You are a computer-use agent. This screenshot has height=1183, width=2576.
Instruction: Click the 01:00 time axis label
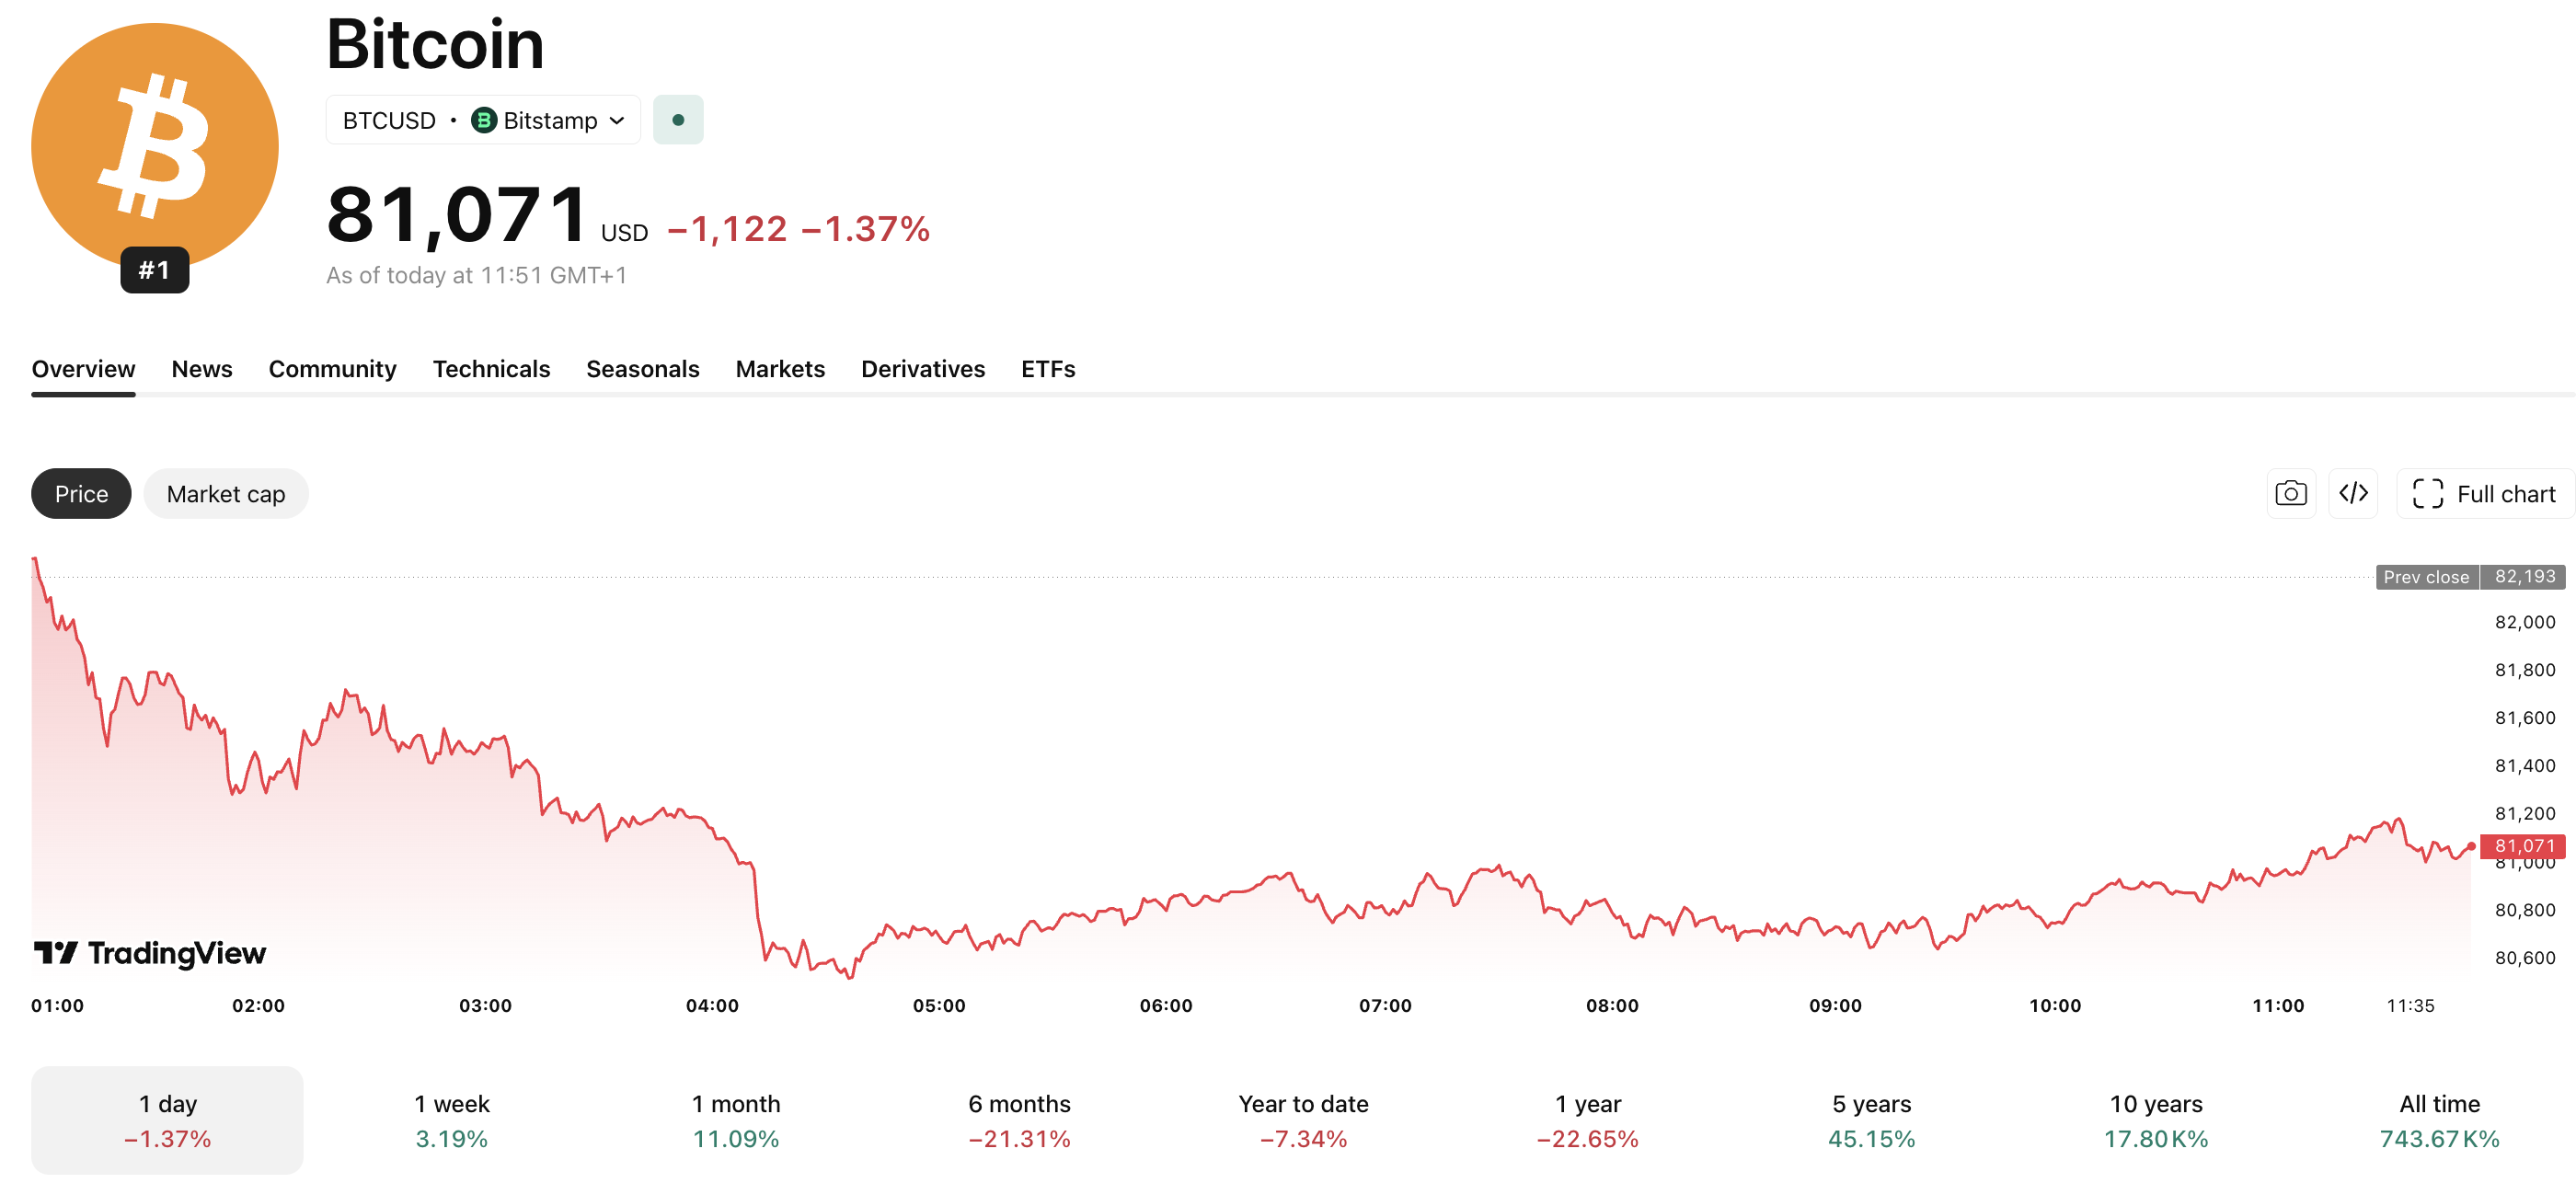[x=58, y=1005]
